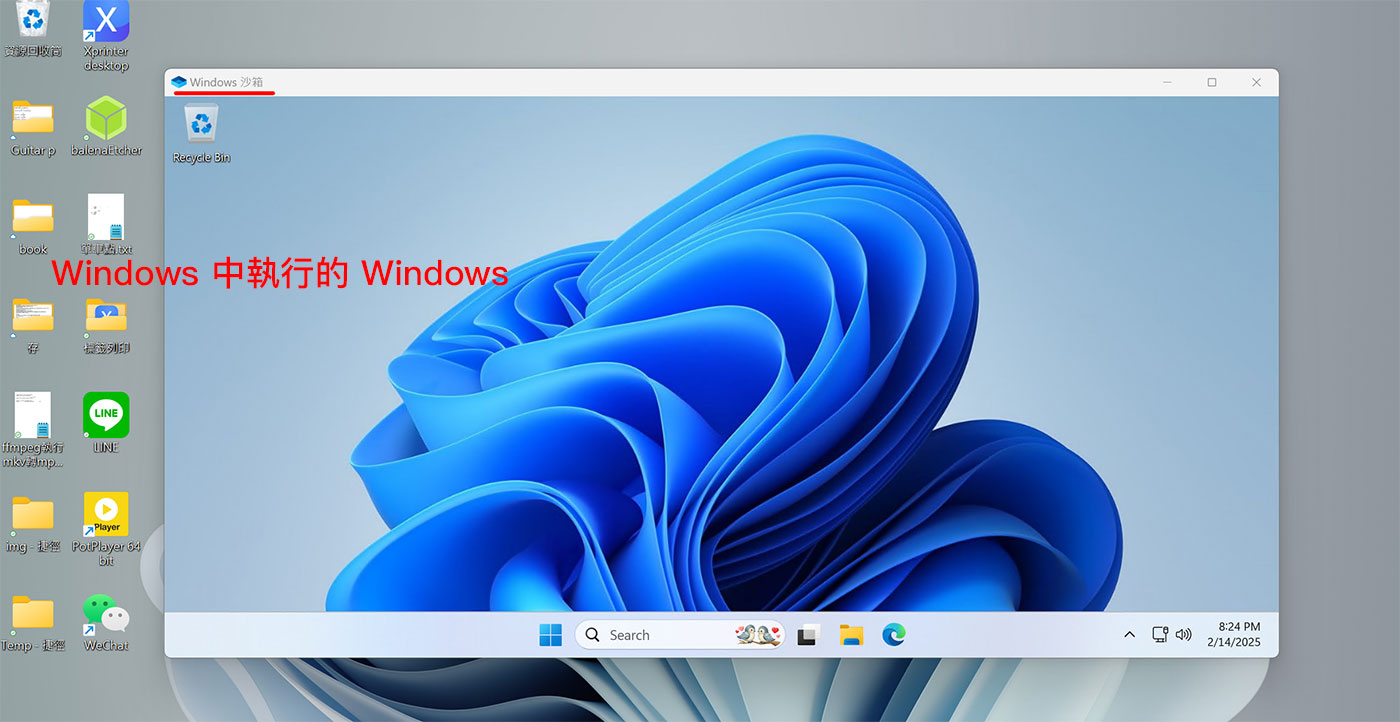Select the balenaEtcher desktop icon
Image resolution: width=1400 pixels, height=722 pixels.
coord(106,127)
